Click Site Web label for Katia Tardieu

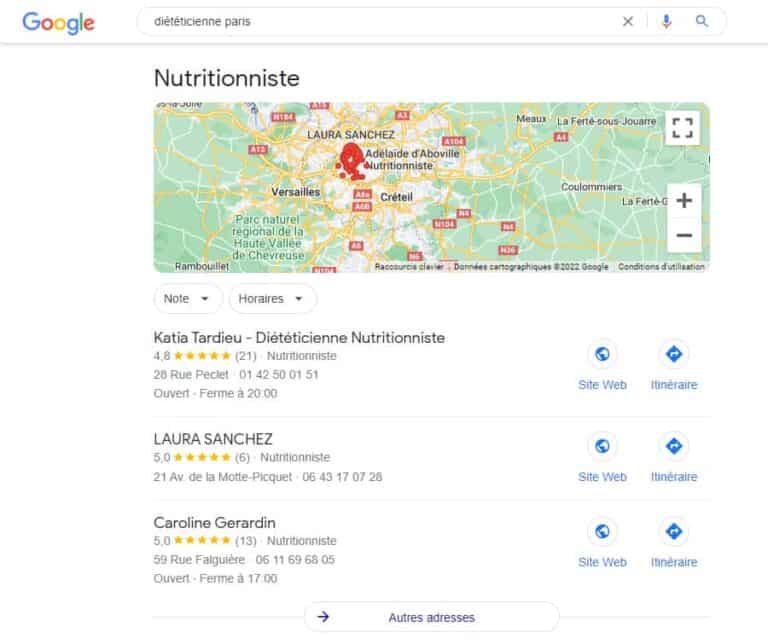coord(602,385)
